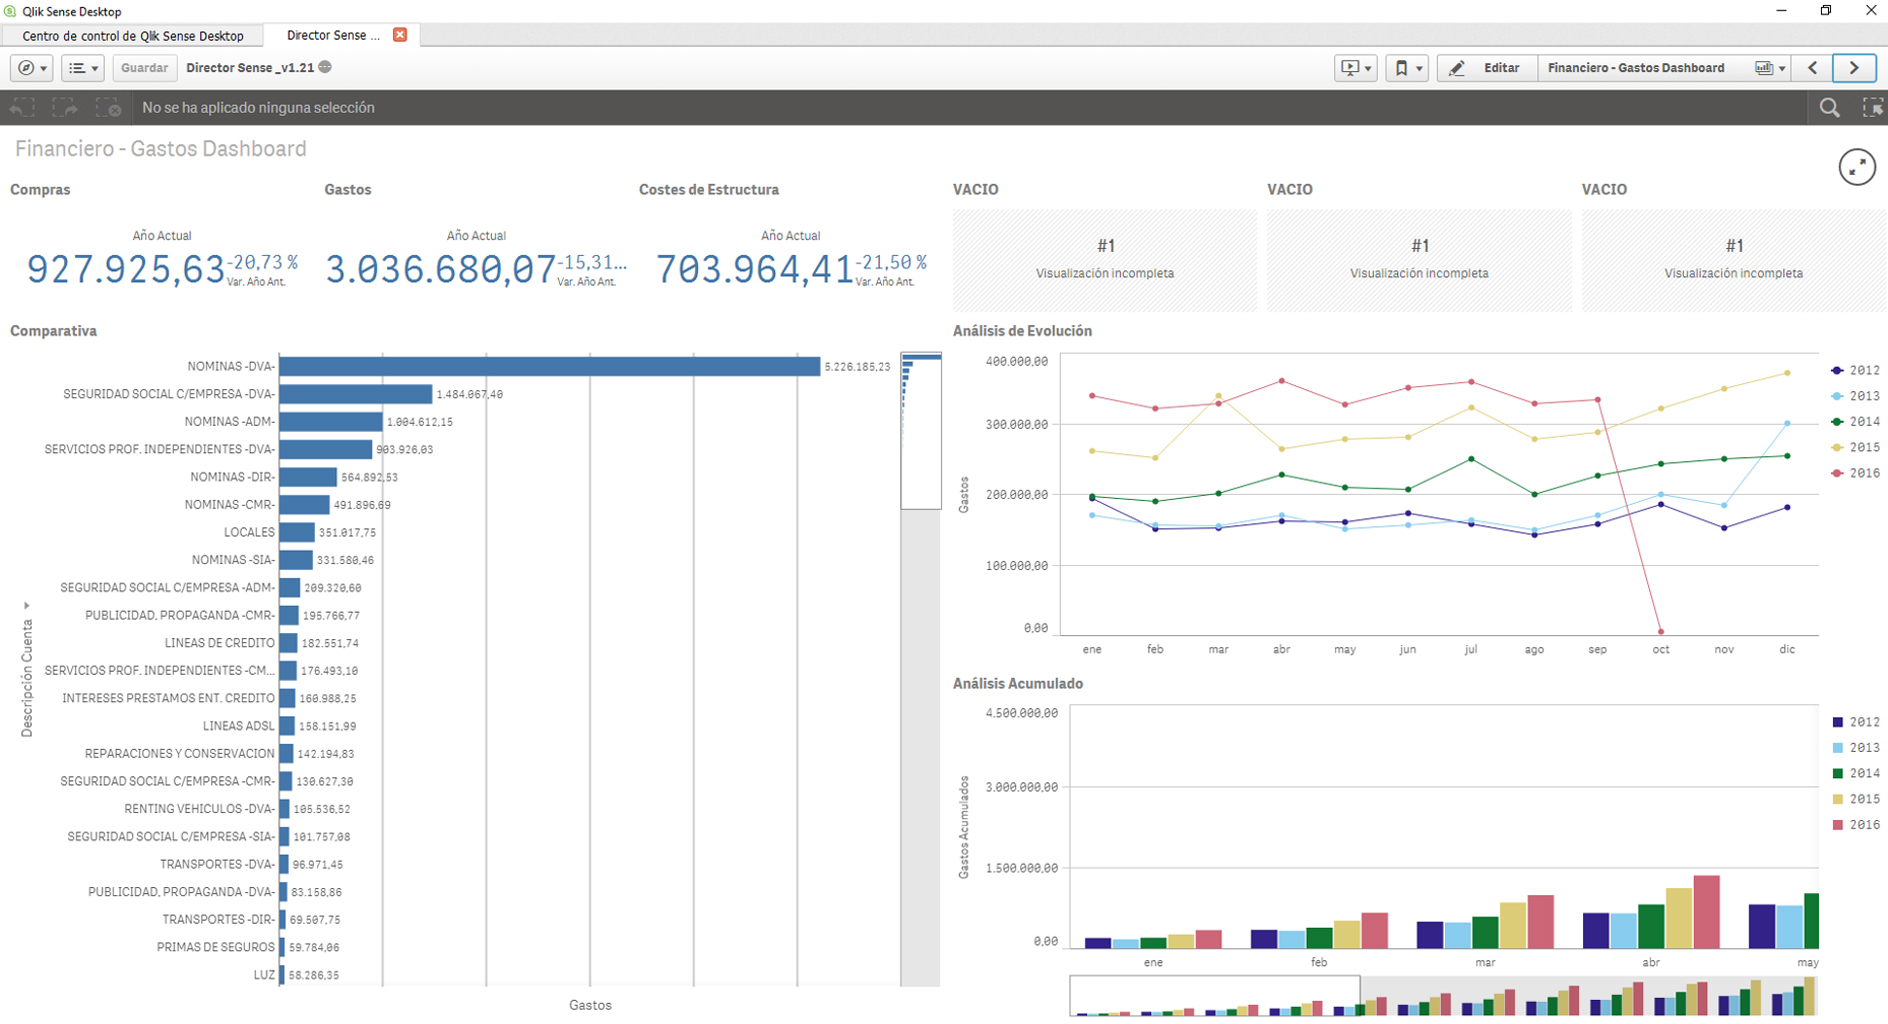Screen dimensions: 1888x1024
Task: Step back in selections
Action: tap(22, 107)
